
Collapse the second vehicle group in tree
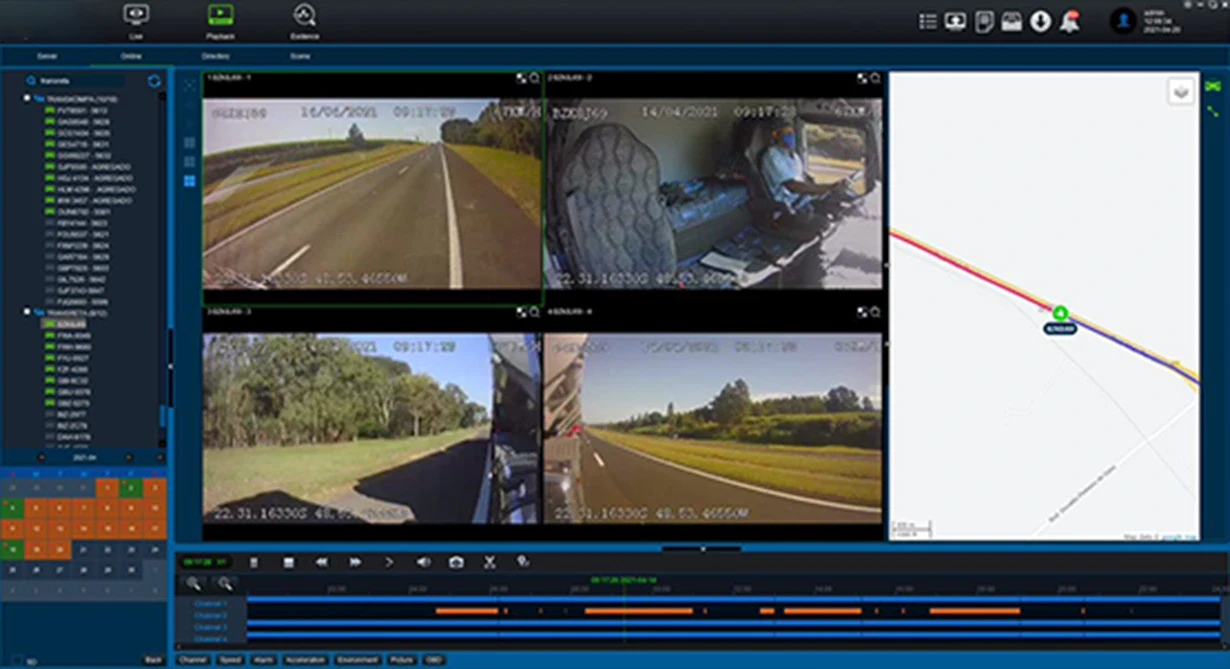click(27, 313)
